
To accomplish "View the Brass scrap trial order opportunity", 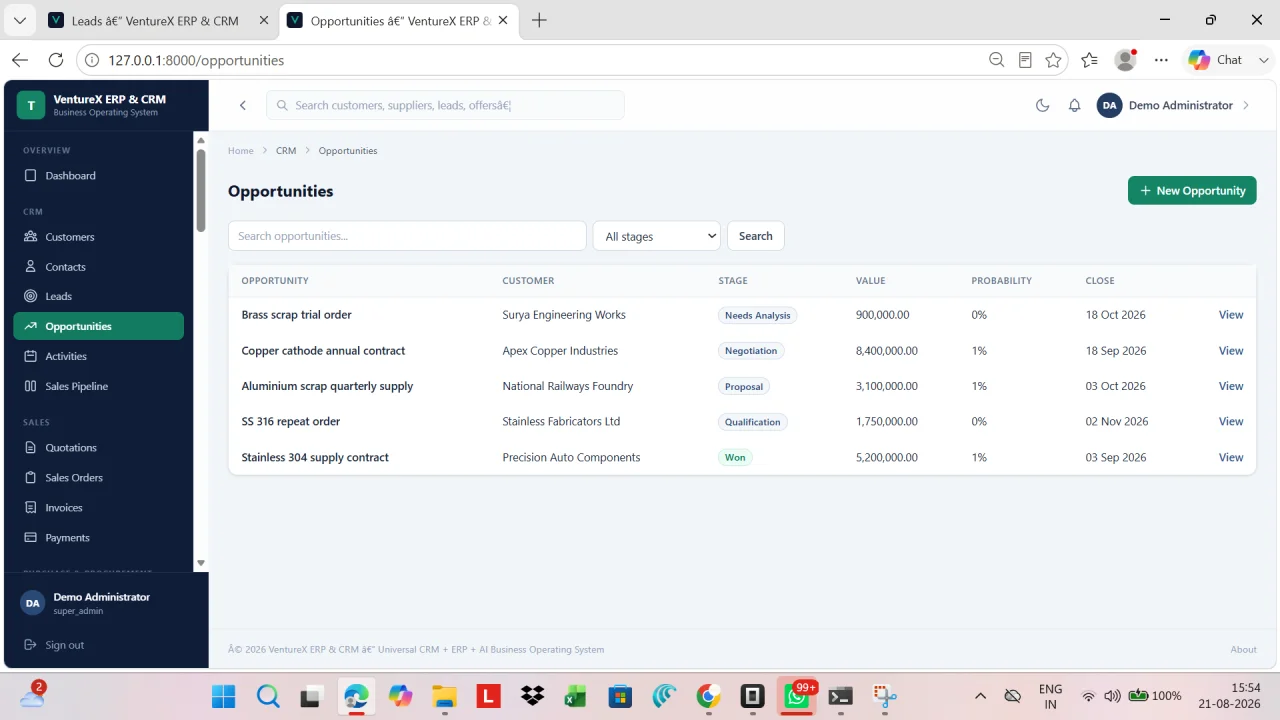I will (x=1231, y=315).
